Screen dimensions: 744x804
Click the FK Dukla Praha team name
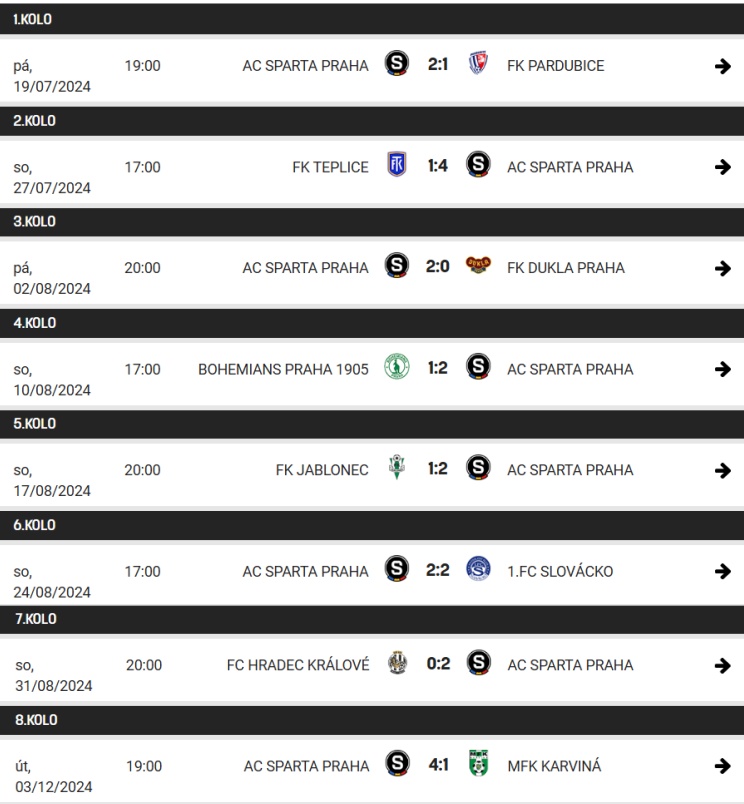tap(566, 268)
